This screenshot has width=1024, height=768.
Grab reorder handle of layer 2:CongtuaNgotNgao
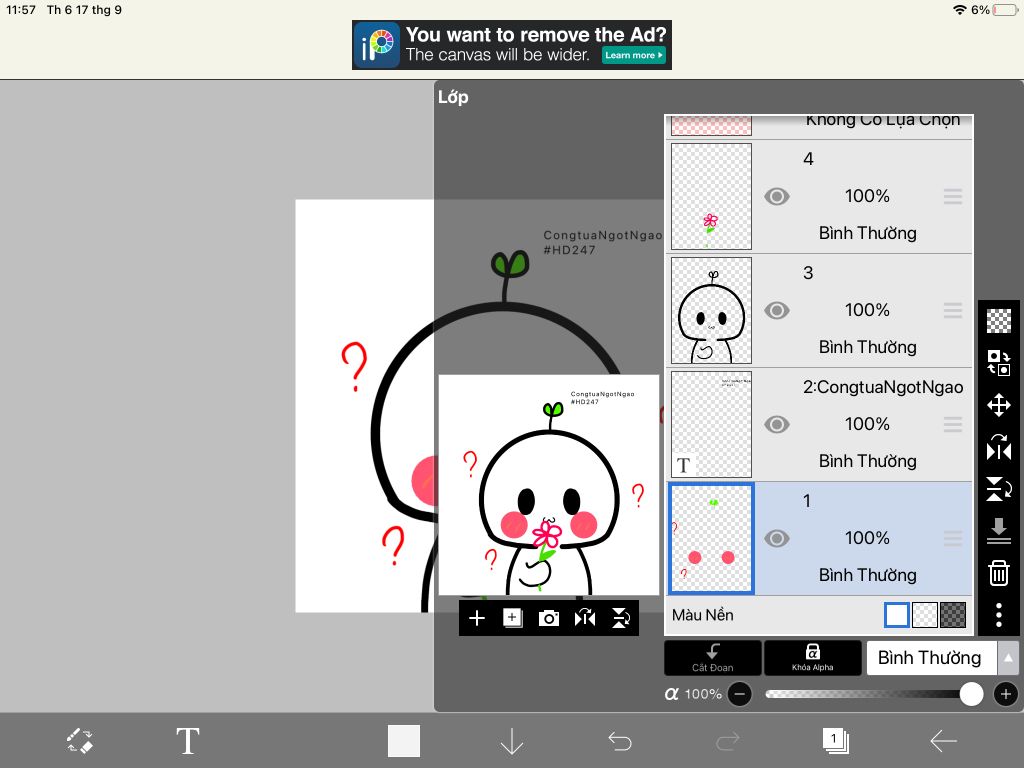tap(953, 424)
